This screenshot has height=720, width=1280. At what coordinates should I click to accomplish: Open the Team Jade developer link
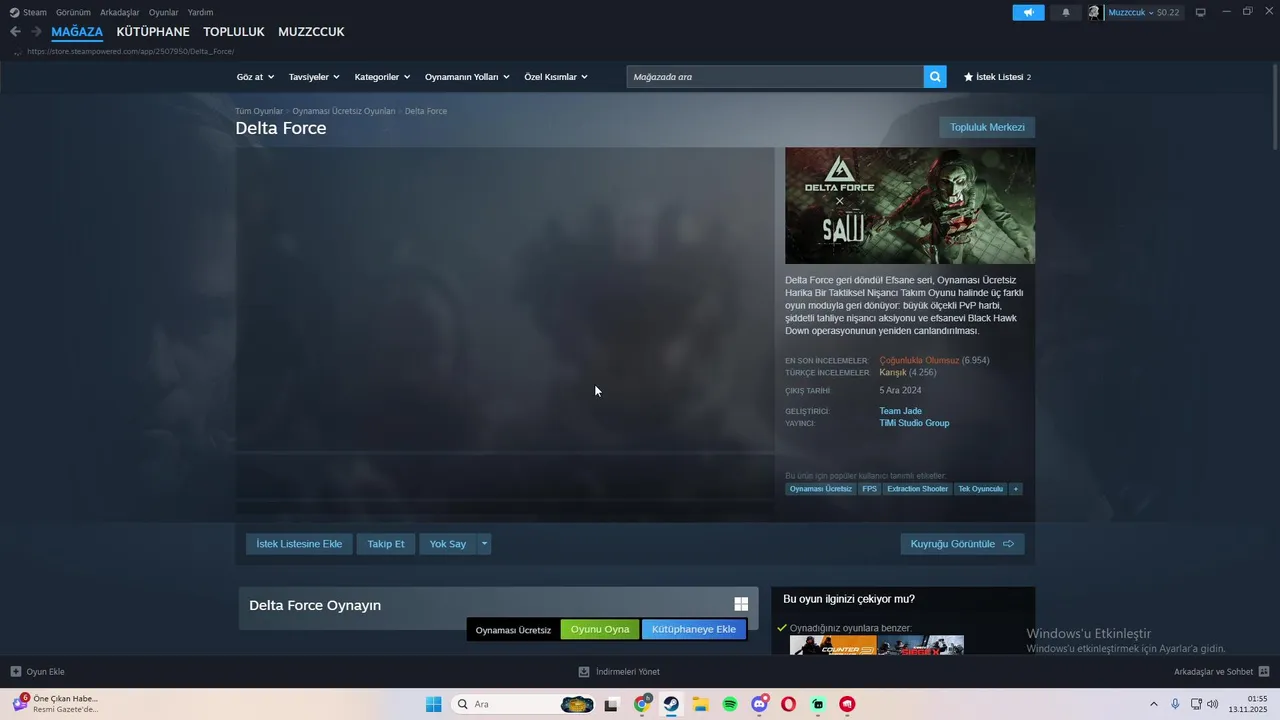point(901,411)
